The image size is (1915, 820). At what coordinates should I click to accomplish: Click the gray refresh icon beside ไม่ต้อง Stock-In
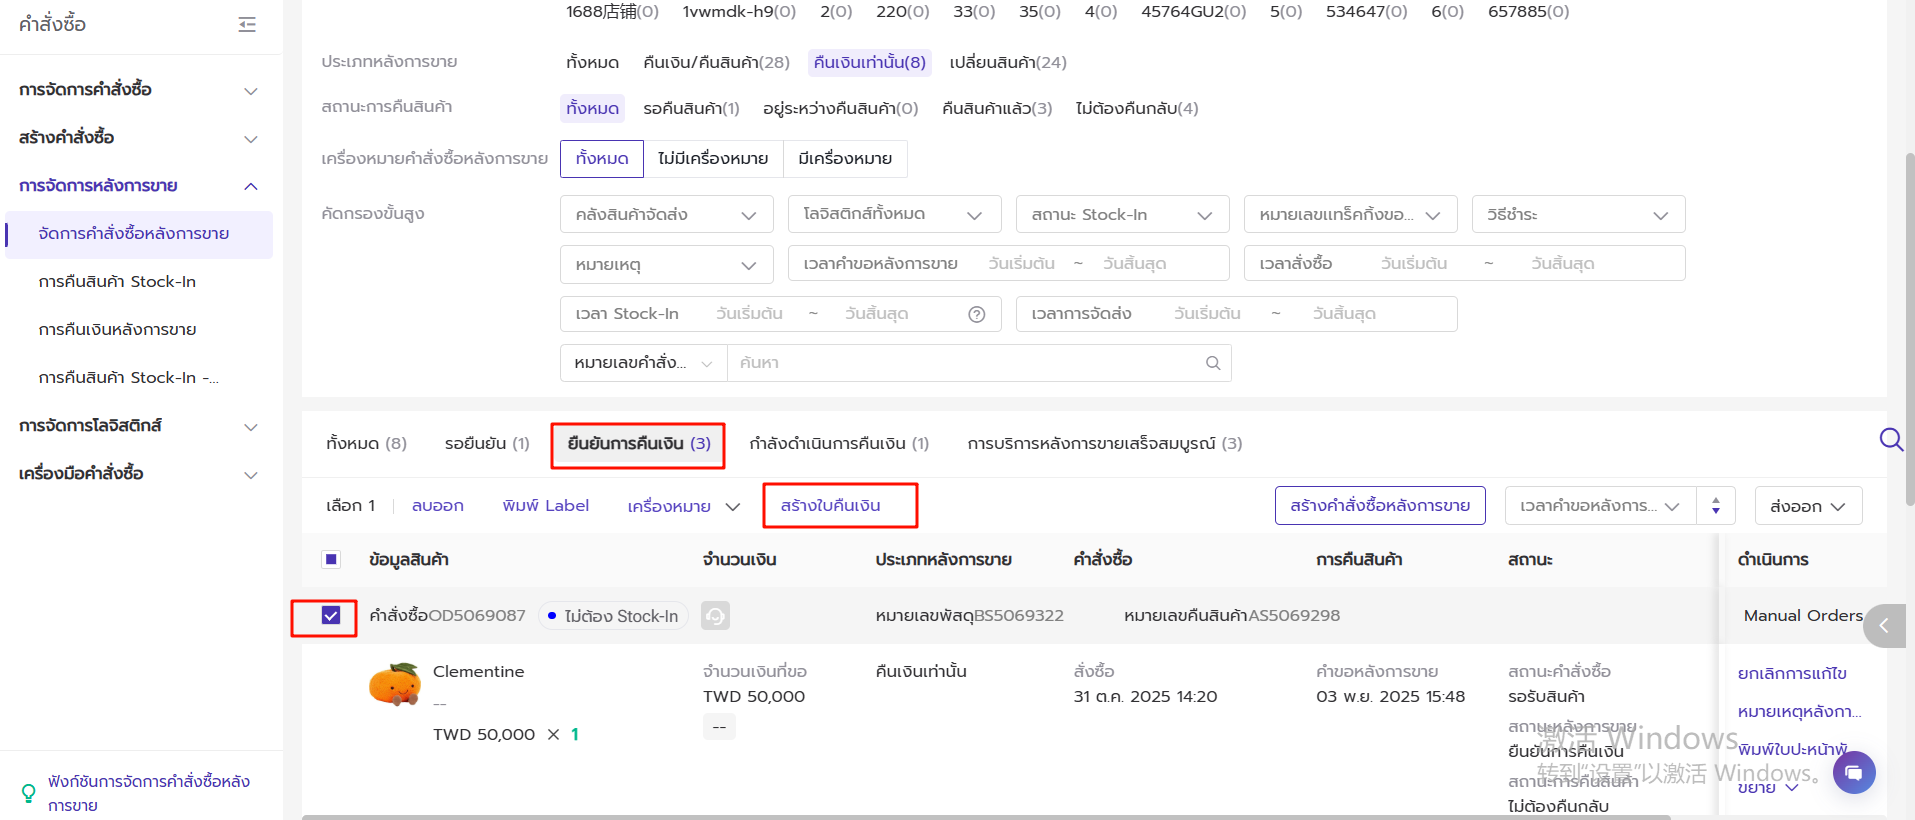tap(715, 616)
